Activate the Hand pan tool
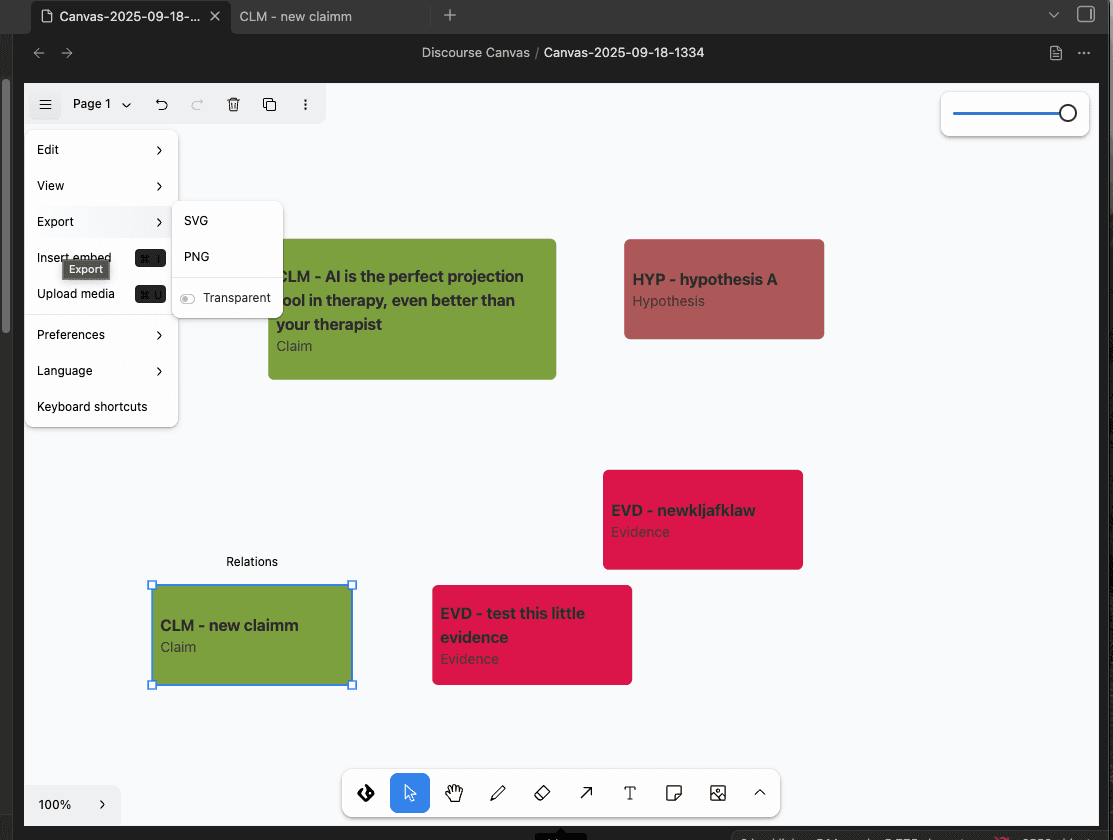 pos(454,792)
